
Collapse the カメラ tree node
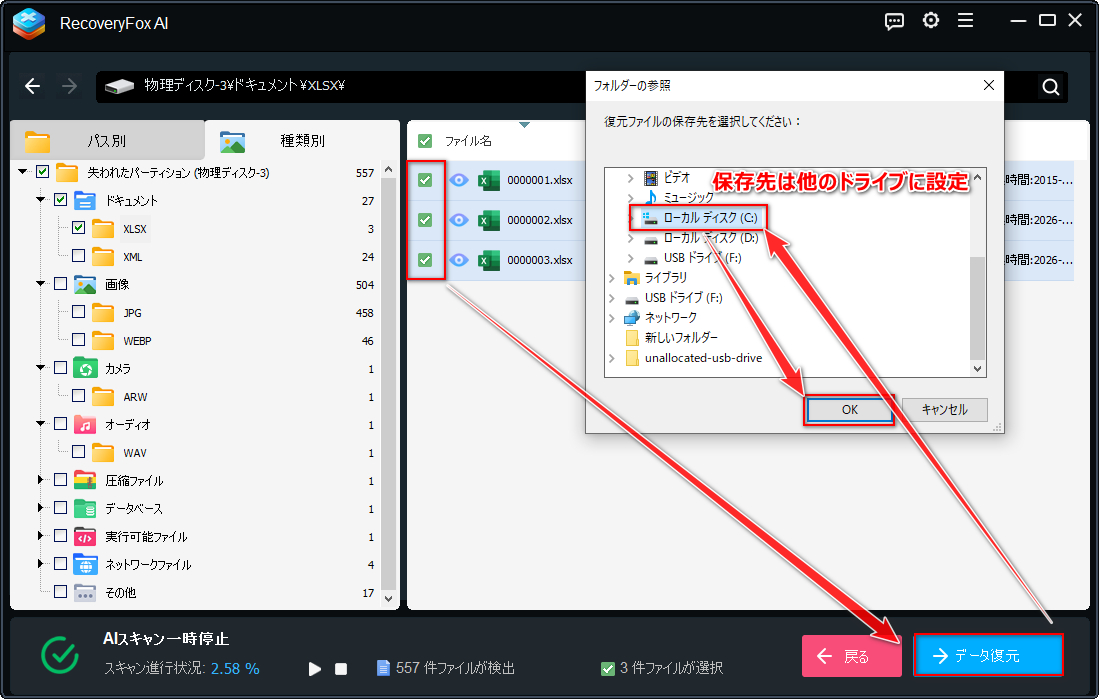pos(41,368)
